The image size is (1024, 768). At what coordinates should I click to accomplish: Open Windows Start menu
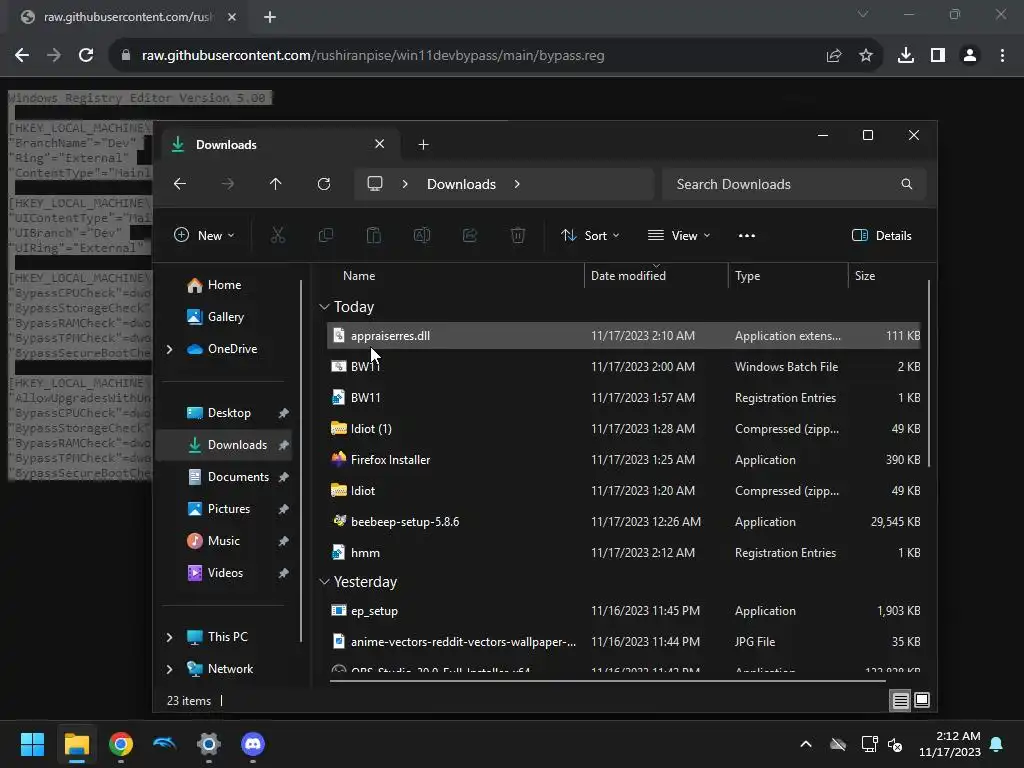click(x=32, y=744)
